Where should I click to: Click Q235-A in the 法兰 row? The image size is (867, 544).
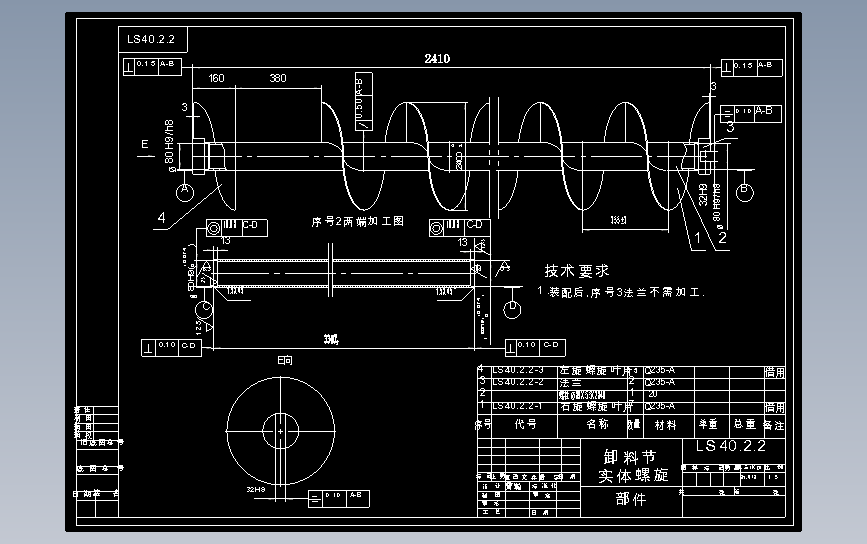tap(660, 382)
